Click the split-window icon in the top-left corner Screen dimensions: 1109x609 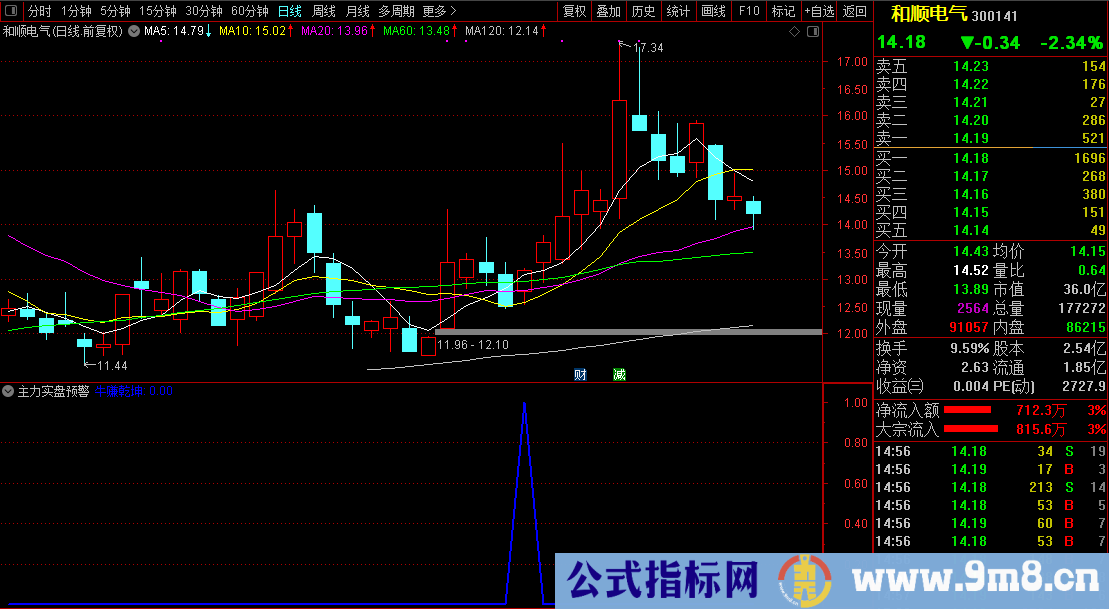10,11
